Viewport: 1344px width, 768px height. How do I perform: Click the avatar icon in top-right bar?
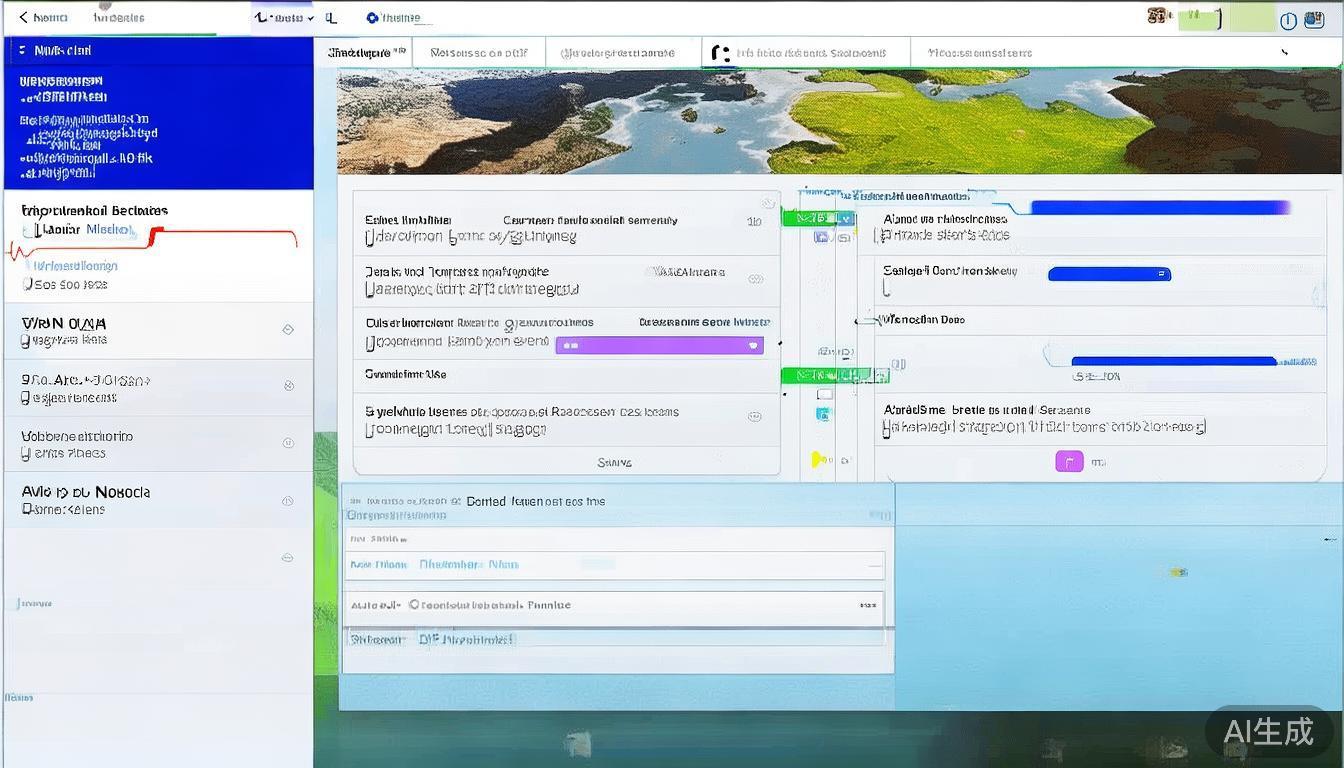pyautogui.click(x=1158, y=17)
